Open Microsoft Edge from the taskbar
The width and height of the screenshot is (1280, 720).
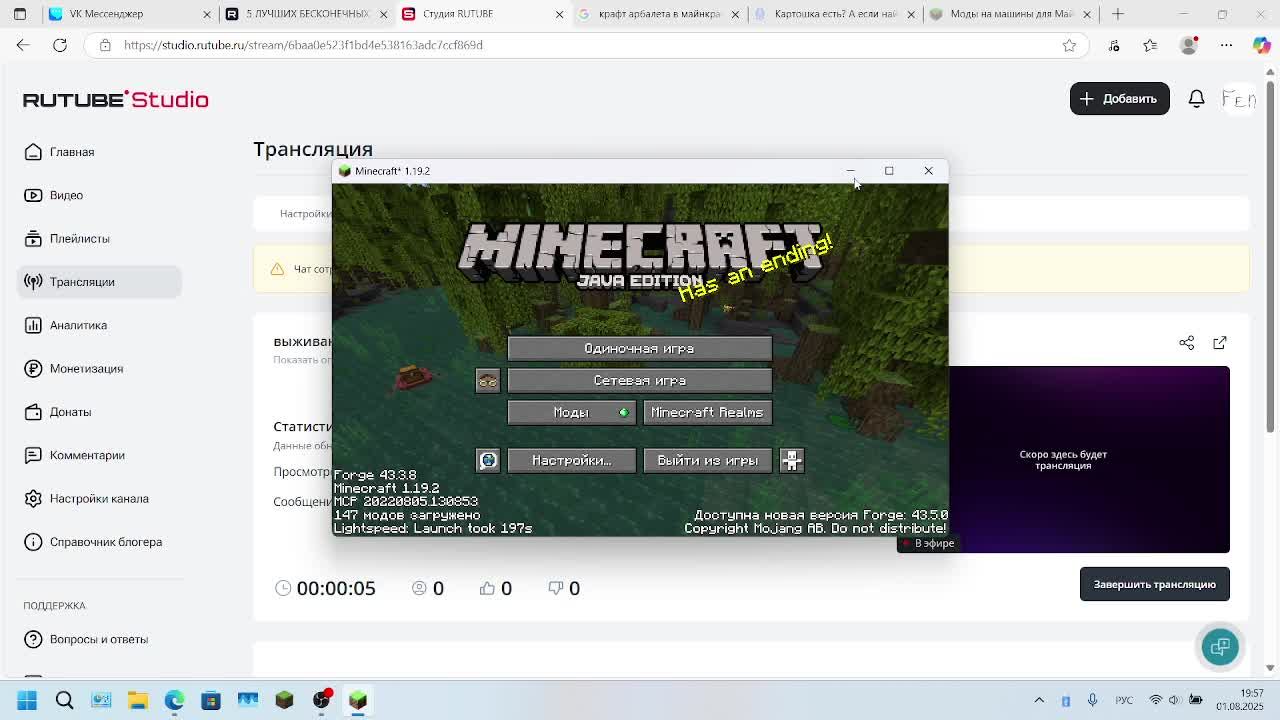(x=174, y=700)
